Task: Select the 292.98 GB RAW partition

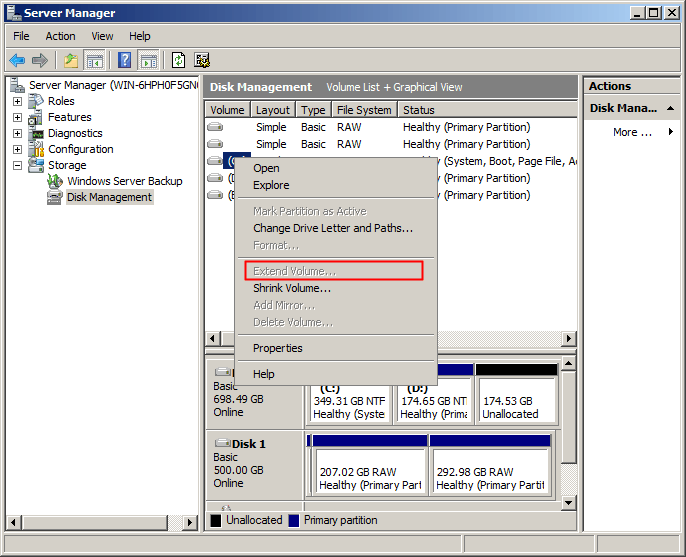Action: click(x=490, y=465)
